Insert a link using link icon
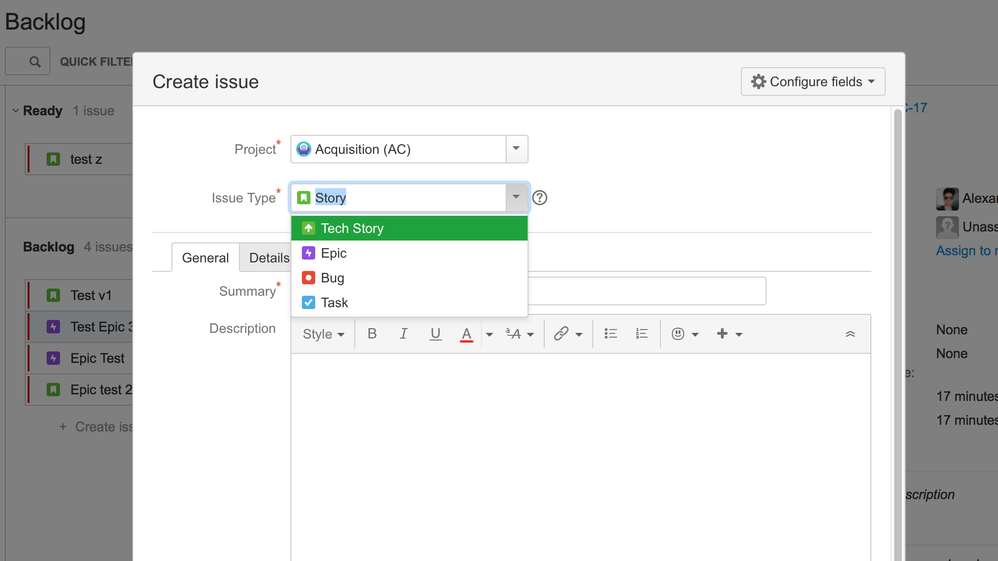The width and height of the screenshot is (998, 561). [561, 334]
